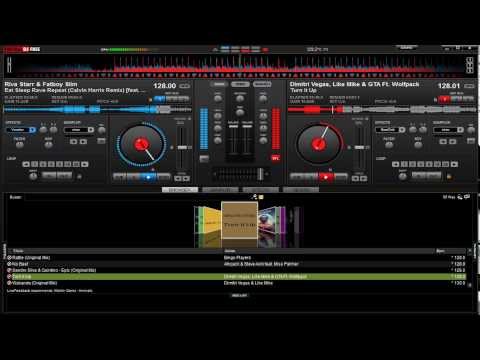The image size is (480, 360).
Task: Click the right deck Key knob
Action: tap(418, 145)
